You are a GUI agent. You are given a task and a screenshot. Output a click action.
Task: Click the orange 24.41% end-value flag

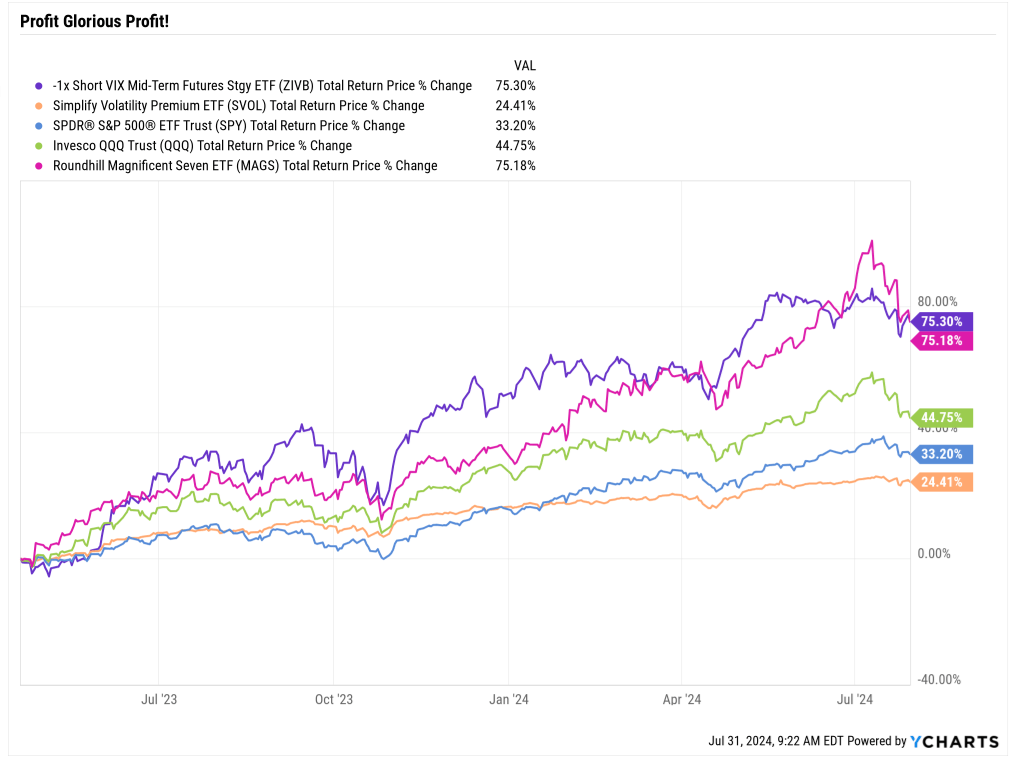[x=943, y=482]
